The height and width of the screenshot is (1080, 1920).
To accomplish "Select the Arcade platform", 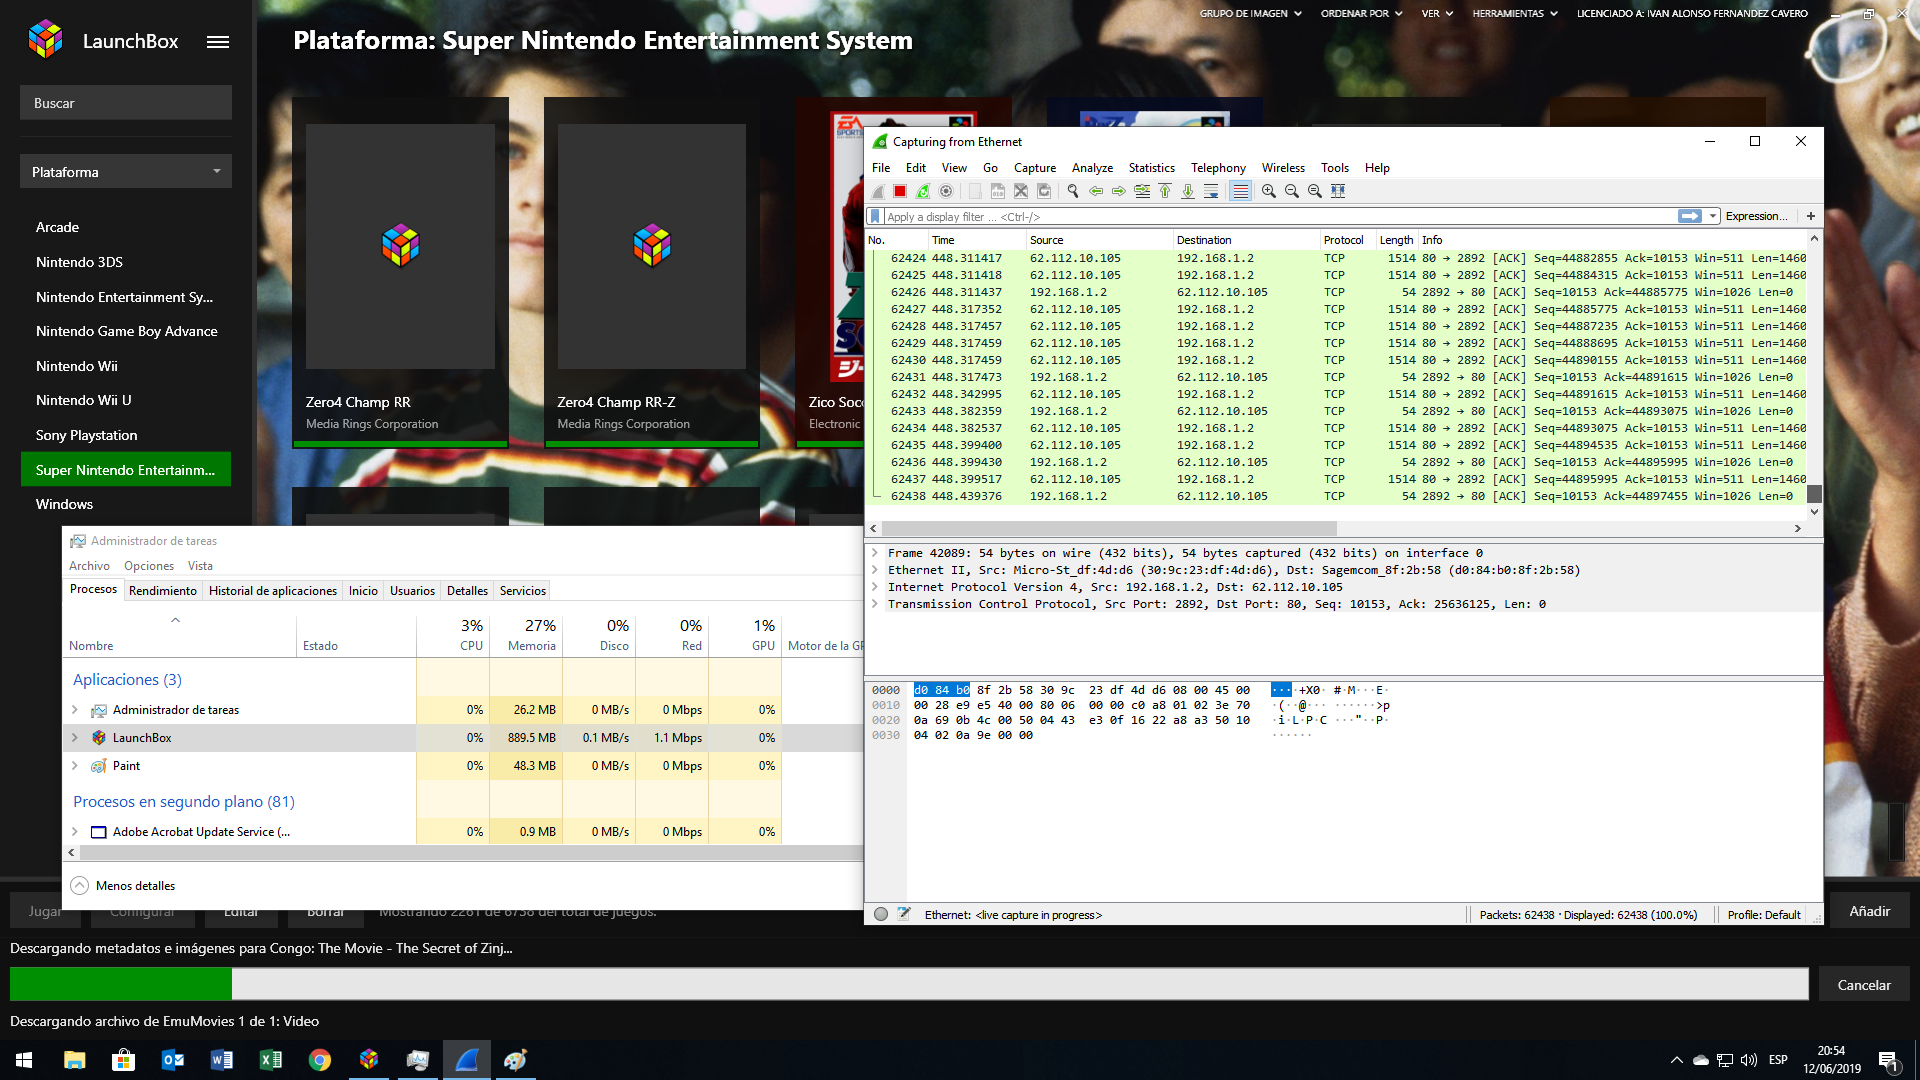I will tap(57, 227).
